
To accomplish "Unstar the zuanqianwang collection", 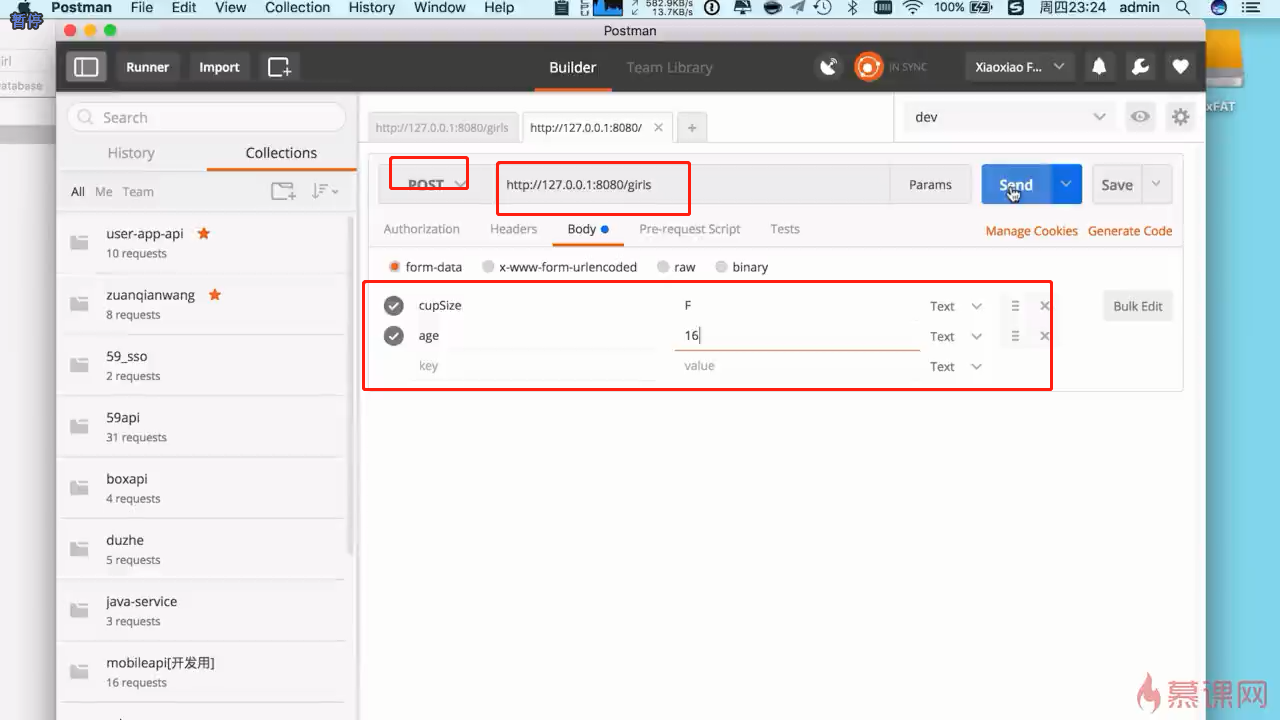I will click(214, 294).
